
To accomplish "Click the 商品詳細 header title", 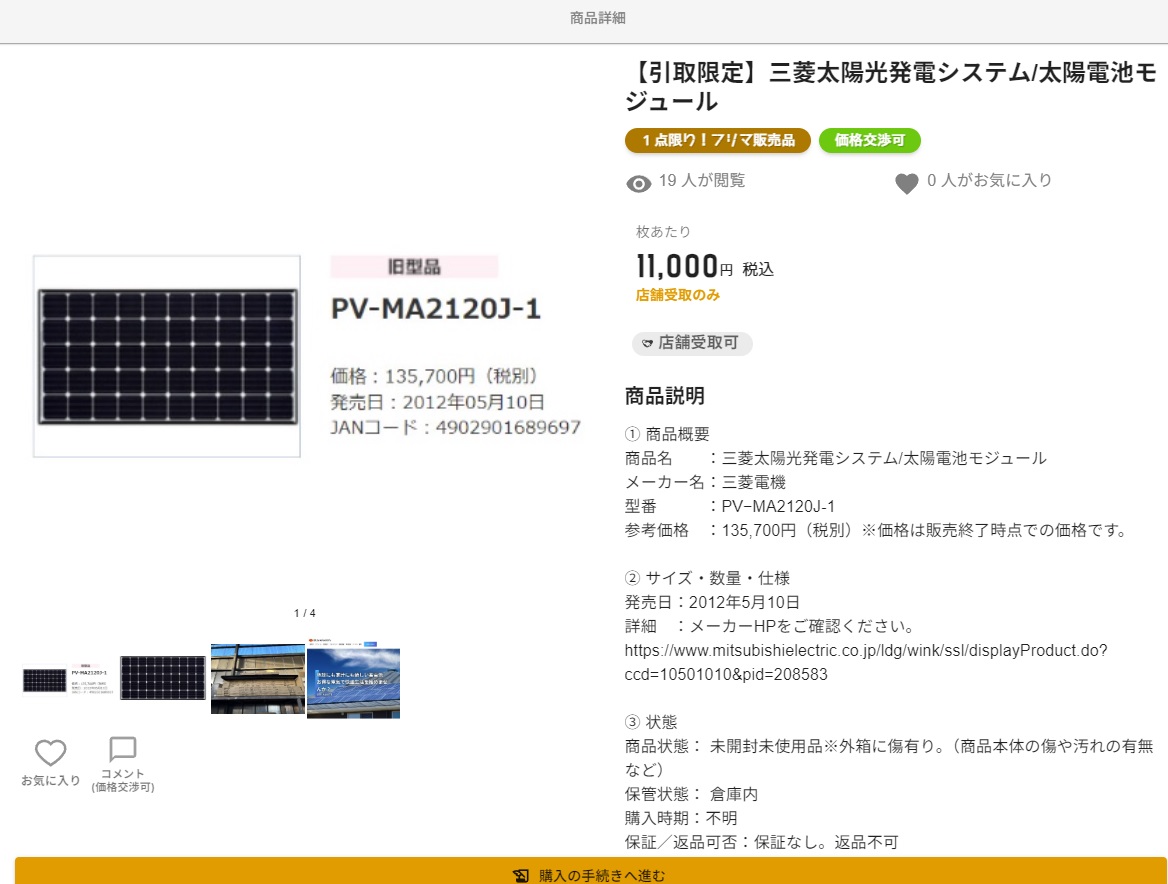I will click(597, 18).
